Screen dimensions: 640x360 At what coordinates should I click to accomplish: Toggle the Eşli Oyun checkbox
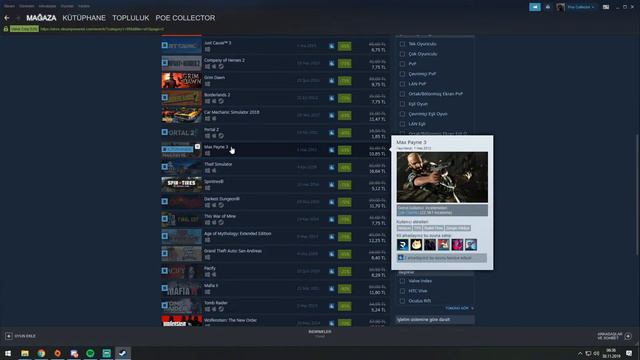pyautogui.click(x=402, y=104)
